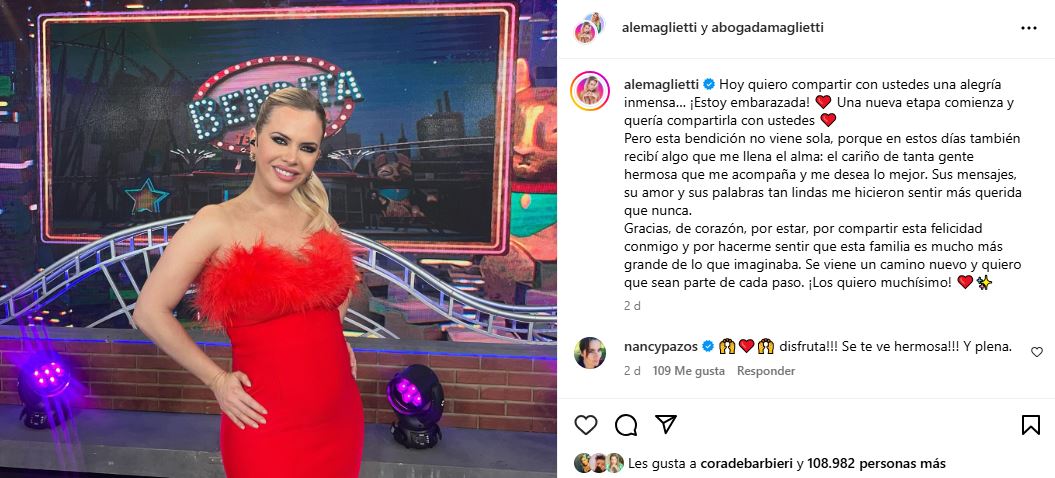Like the post with the heart icon
The image size is (1055, 478).
click(x=586, y=425)
